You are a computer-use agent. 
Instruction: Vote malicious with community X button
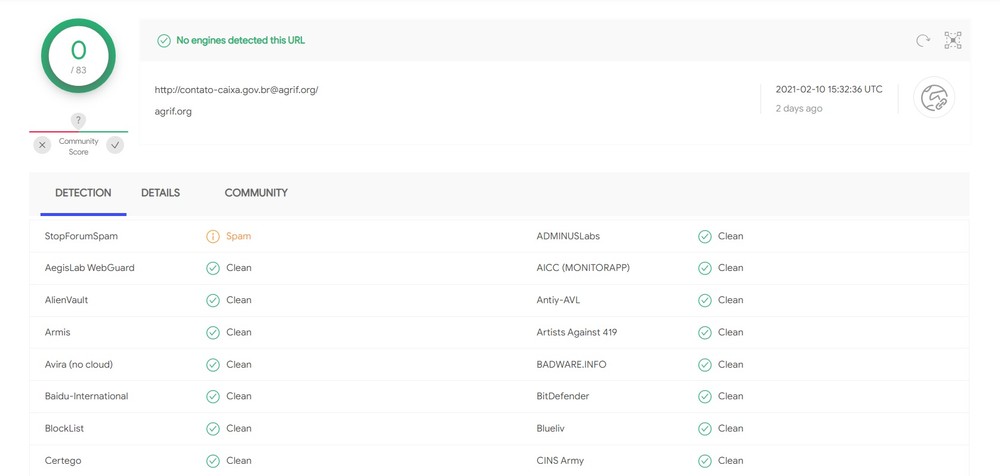42,145
